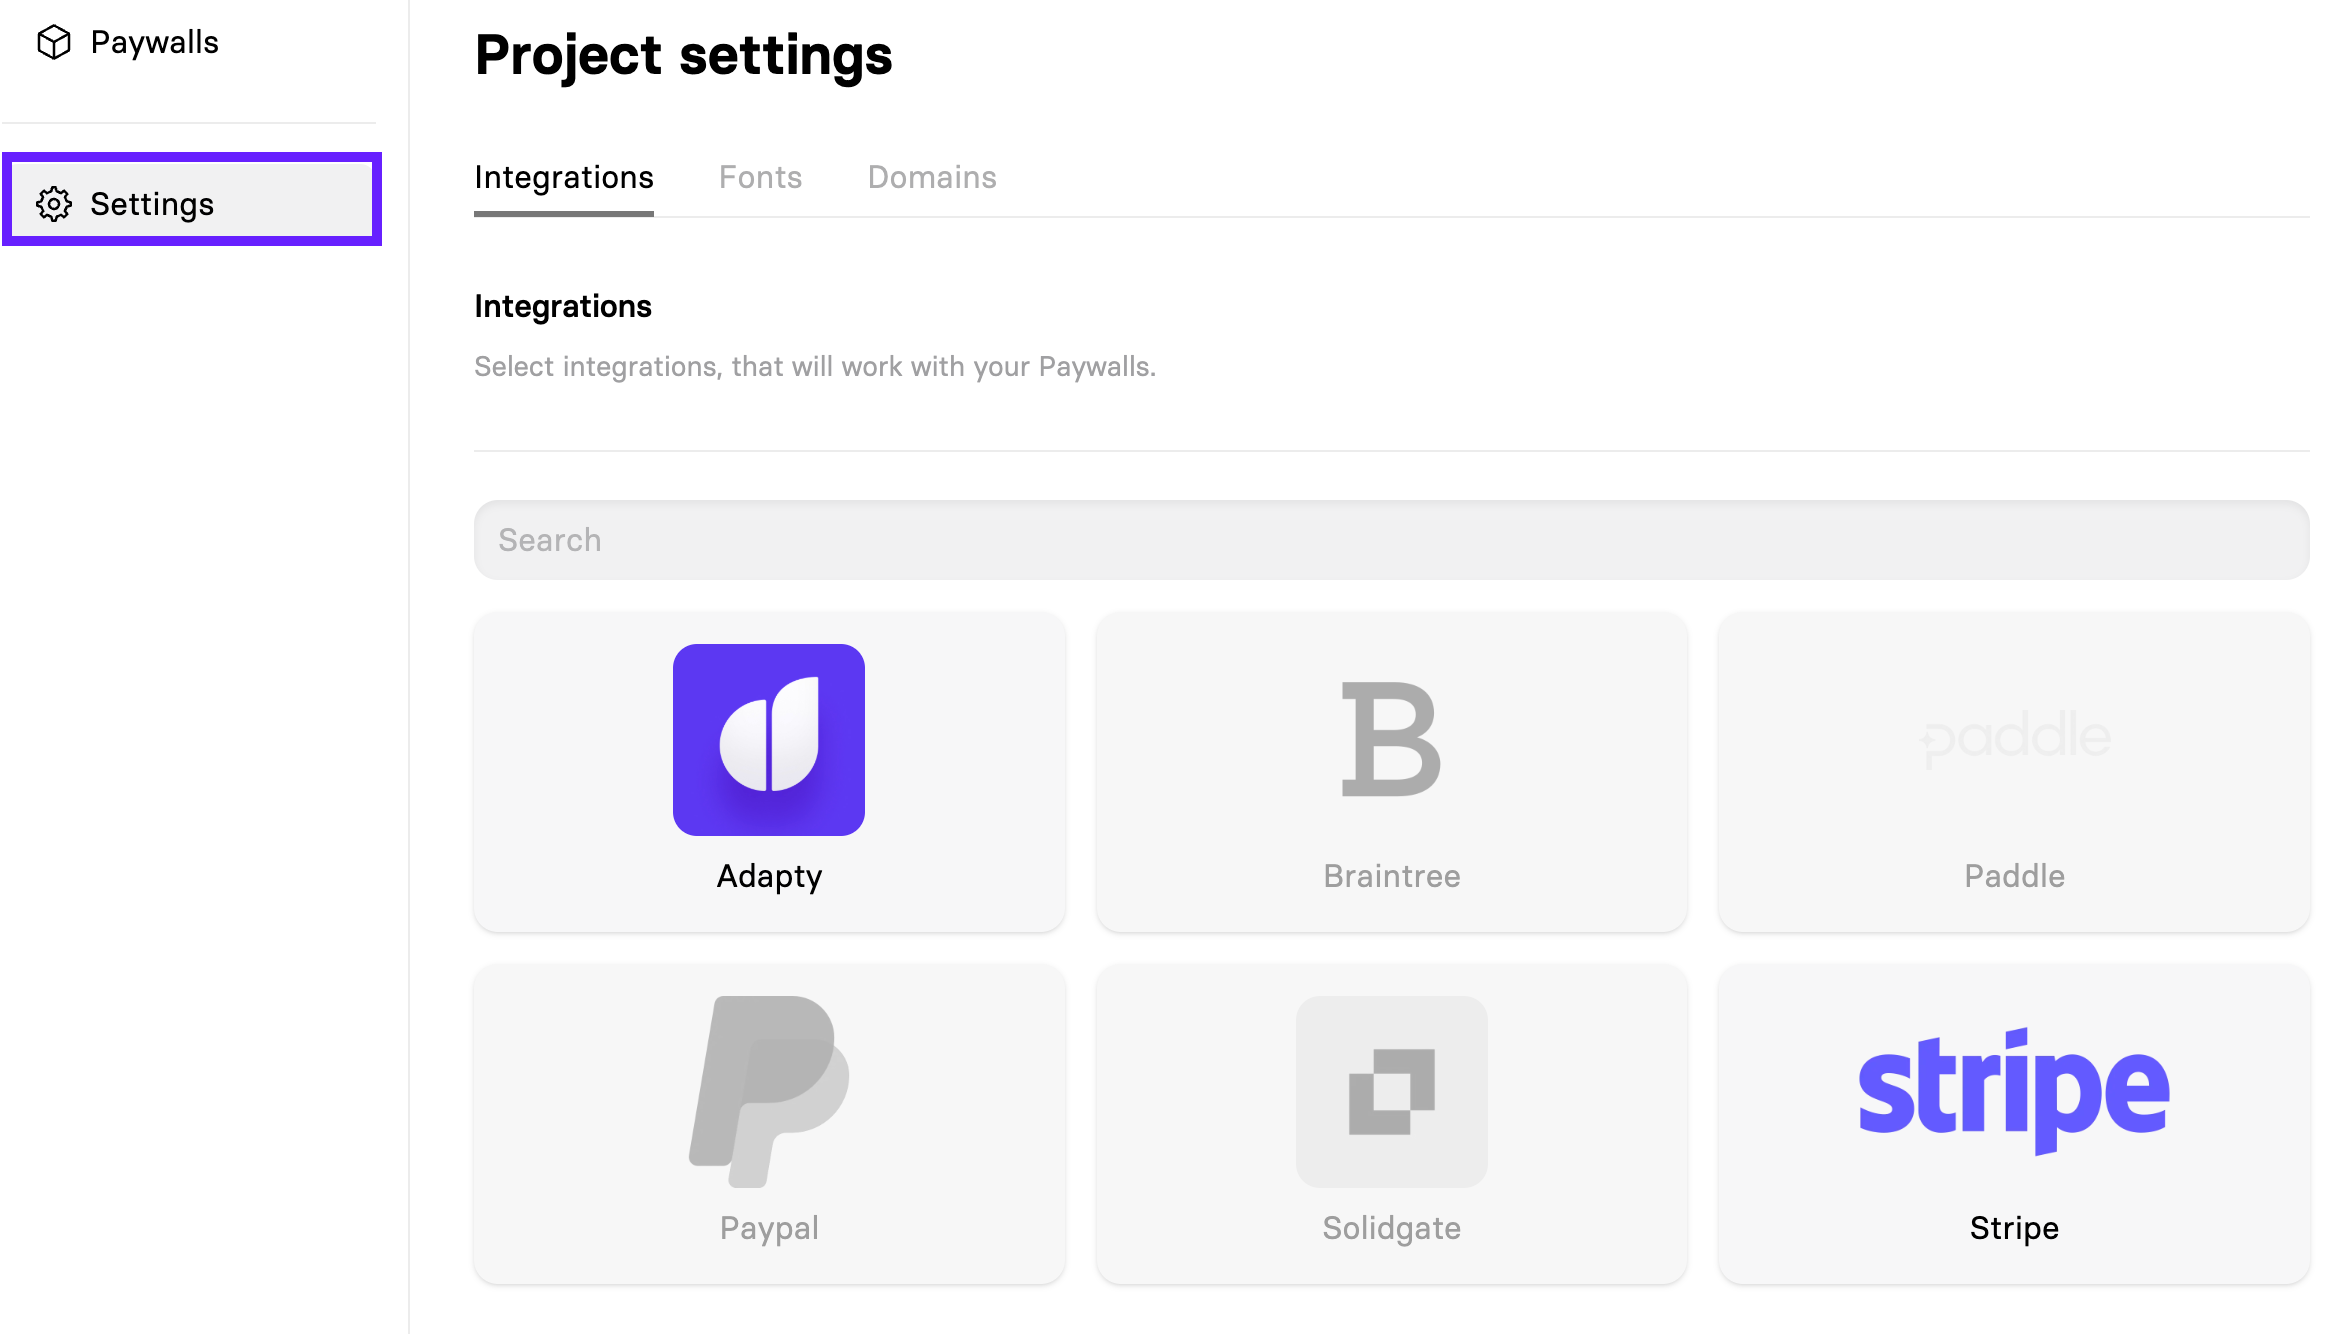2344x1334 pixels.
Task: Click the Solidgate card label
Action: click(x=1391, y=1228)
